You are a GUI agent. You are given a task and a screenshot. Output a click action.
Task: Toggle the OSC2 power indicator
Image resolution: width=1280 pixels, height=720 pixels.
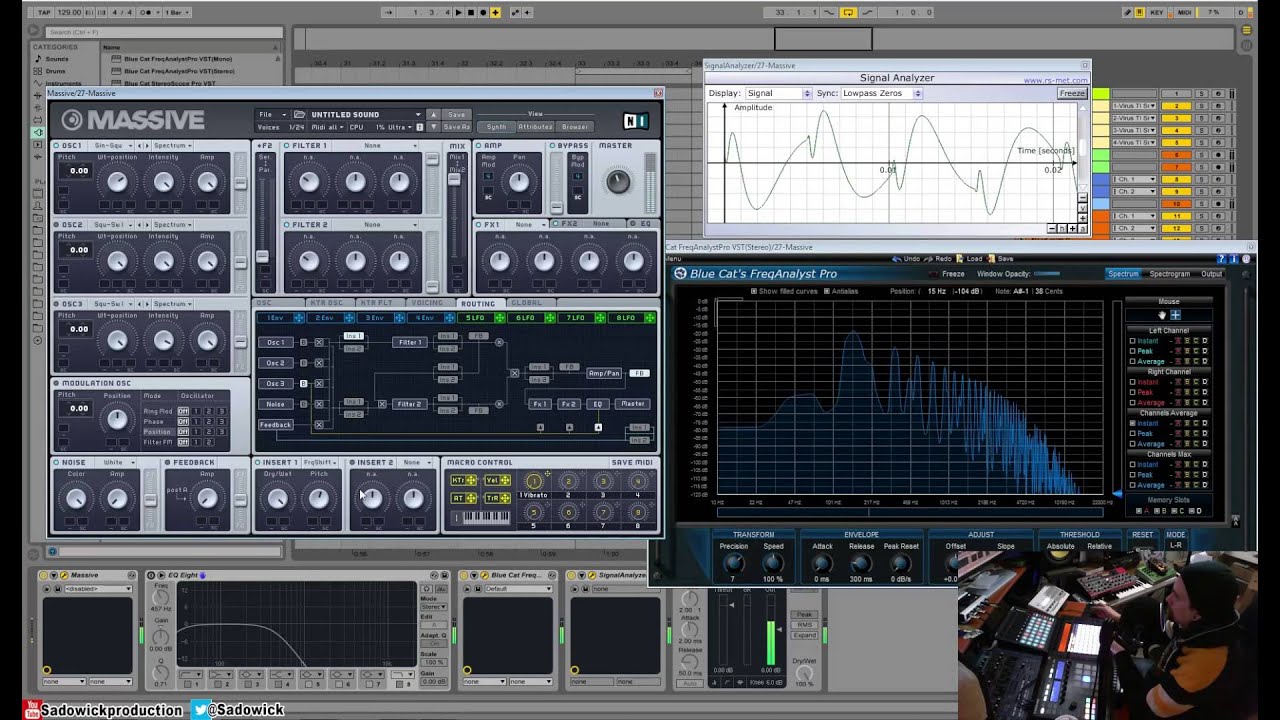pyautogui.click(x=57, y=225)
